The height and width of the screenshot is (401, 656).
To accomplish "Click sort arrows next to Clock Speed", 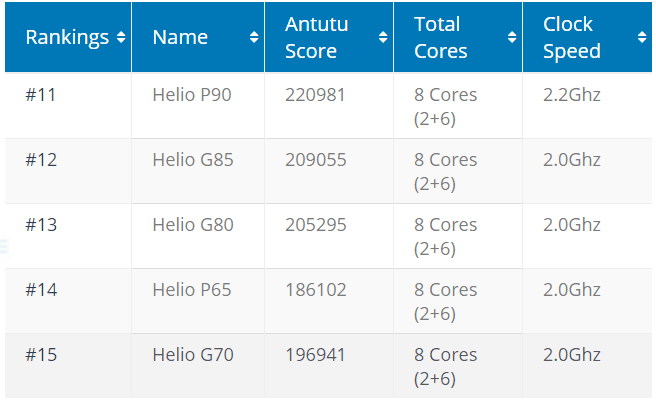I will (x=642, y=37).
